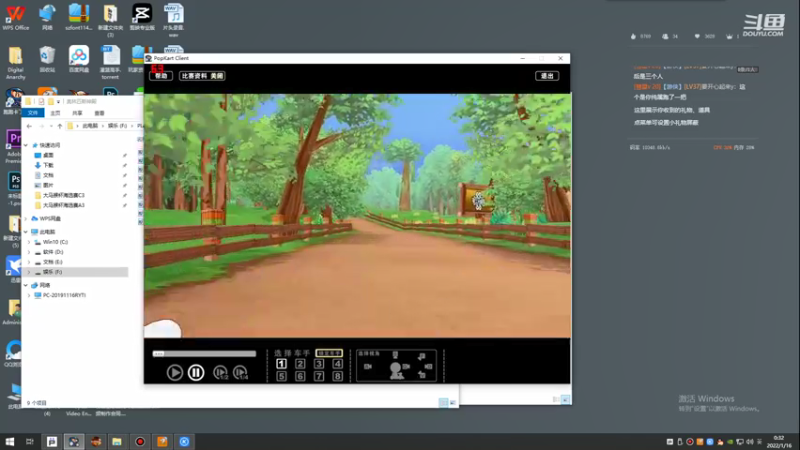The width and height of the screenshot is (800, 450).
Task: Select the racer figure in view panel
Action: 395,371
